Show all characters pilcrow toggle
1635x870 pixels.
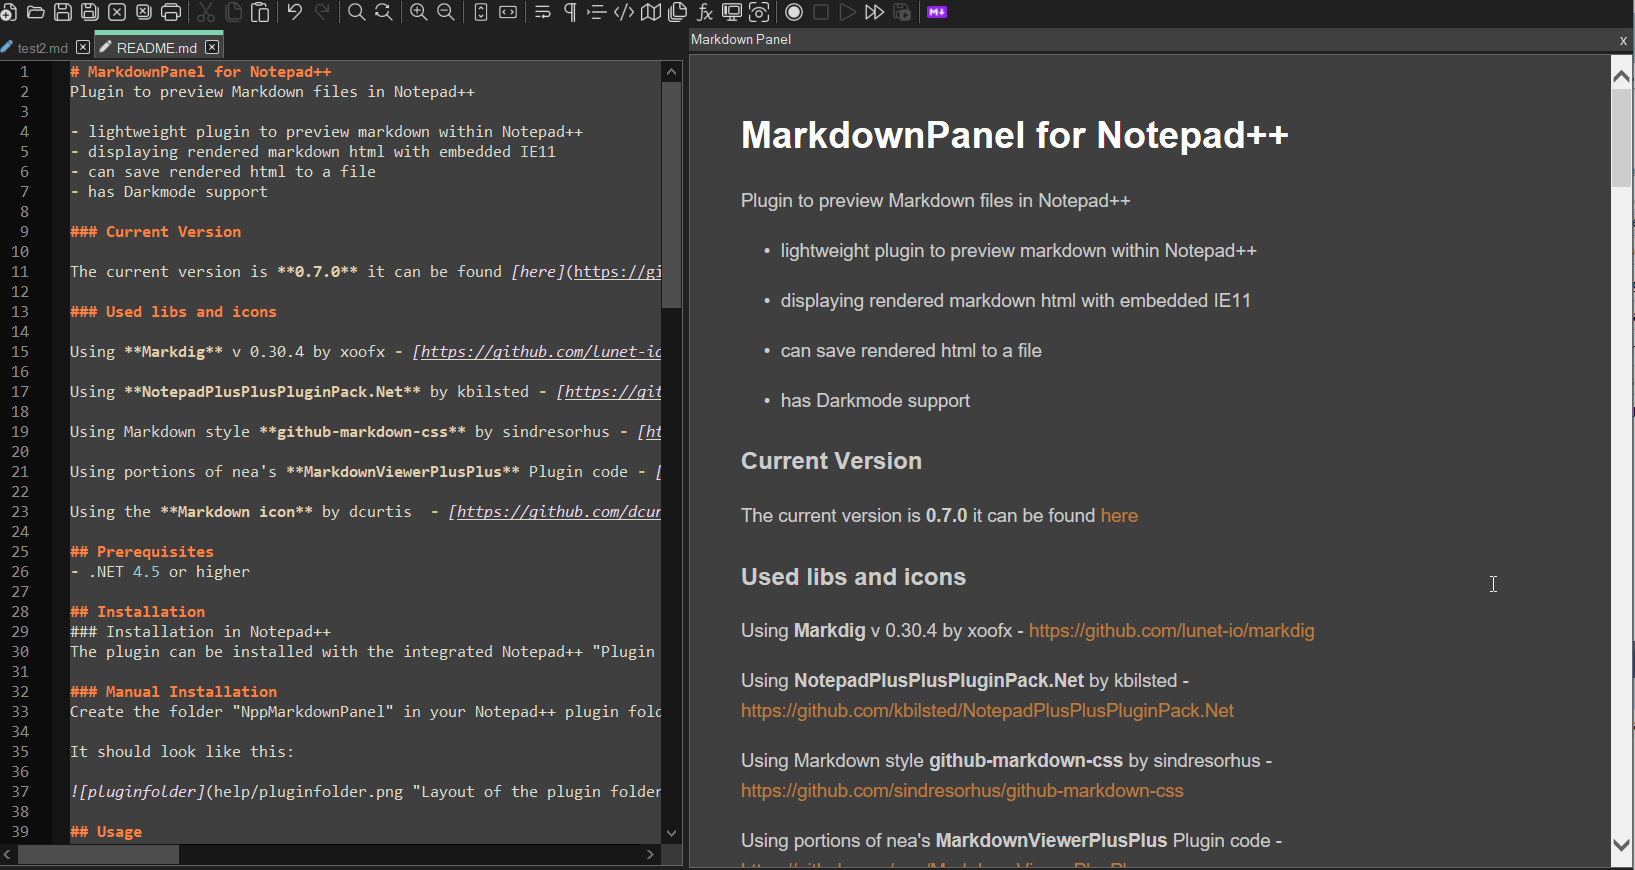(x=570, y=12)
